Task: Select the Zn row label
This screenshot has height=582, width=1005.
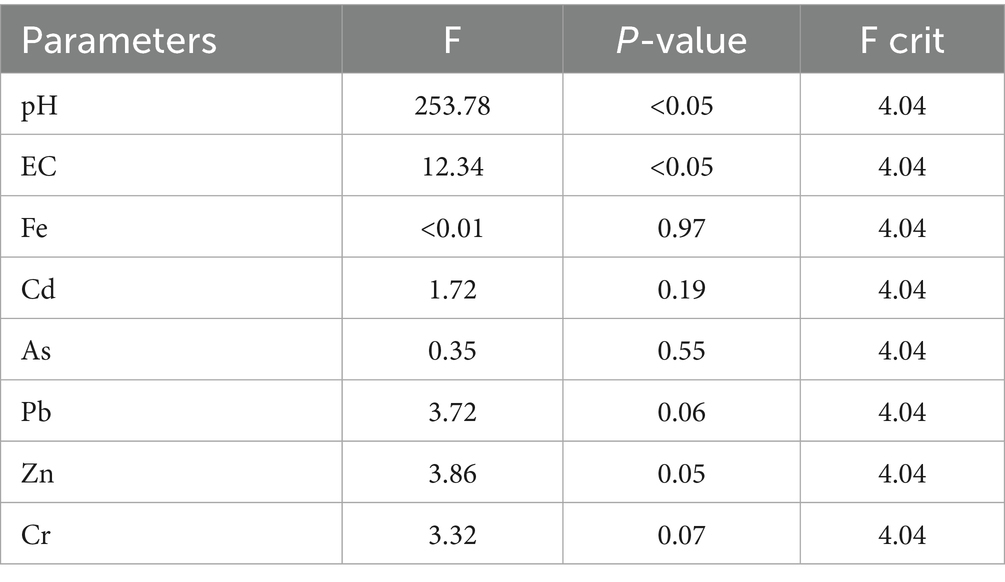Action: coord(38,474)
